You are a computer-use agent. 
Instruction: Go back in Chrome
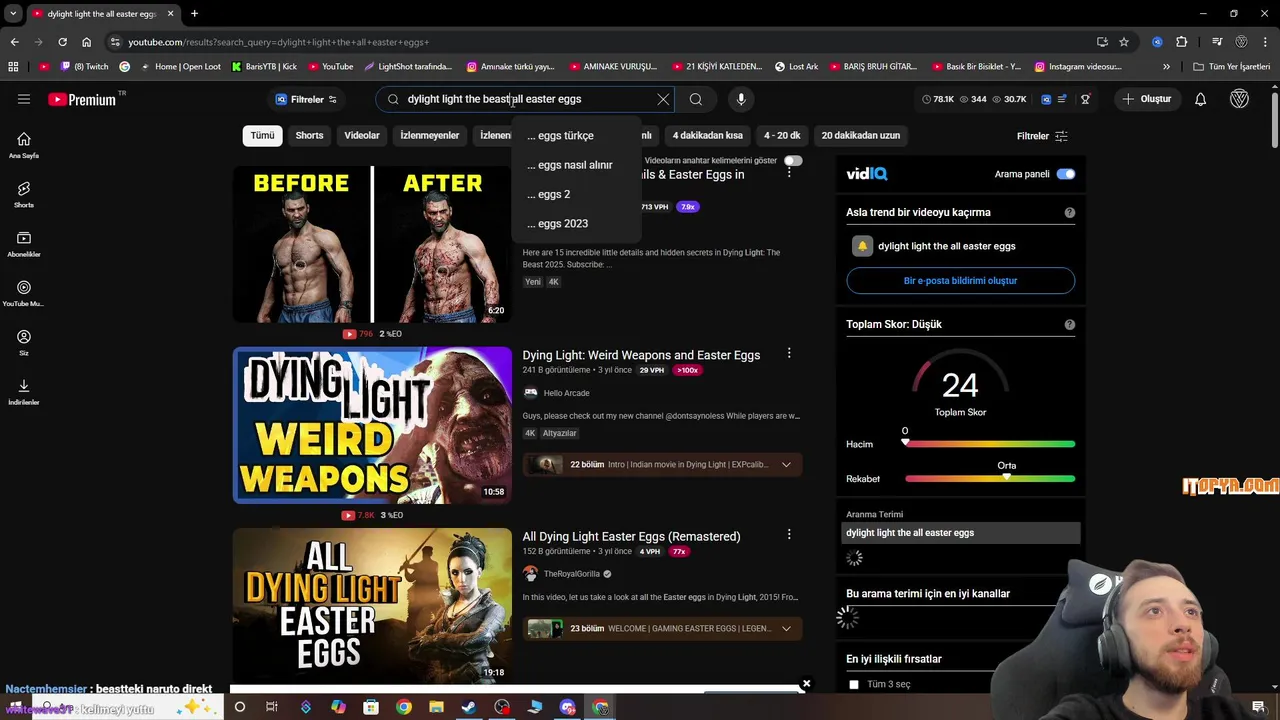click(14, 42)
